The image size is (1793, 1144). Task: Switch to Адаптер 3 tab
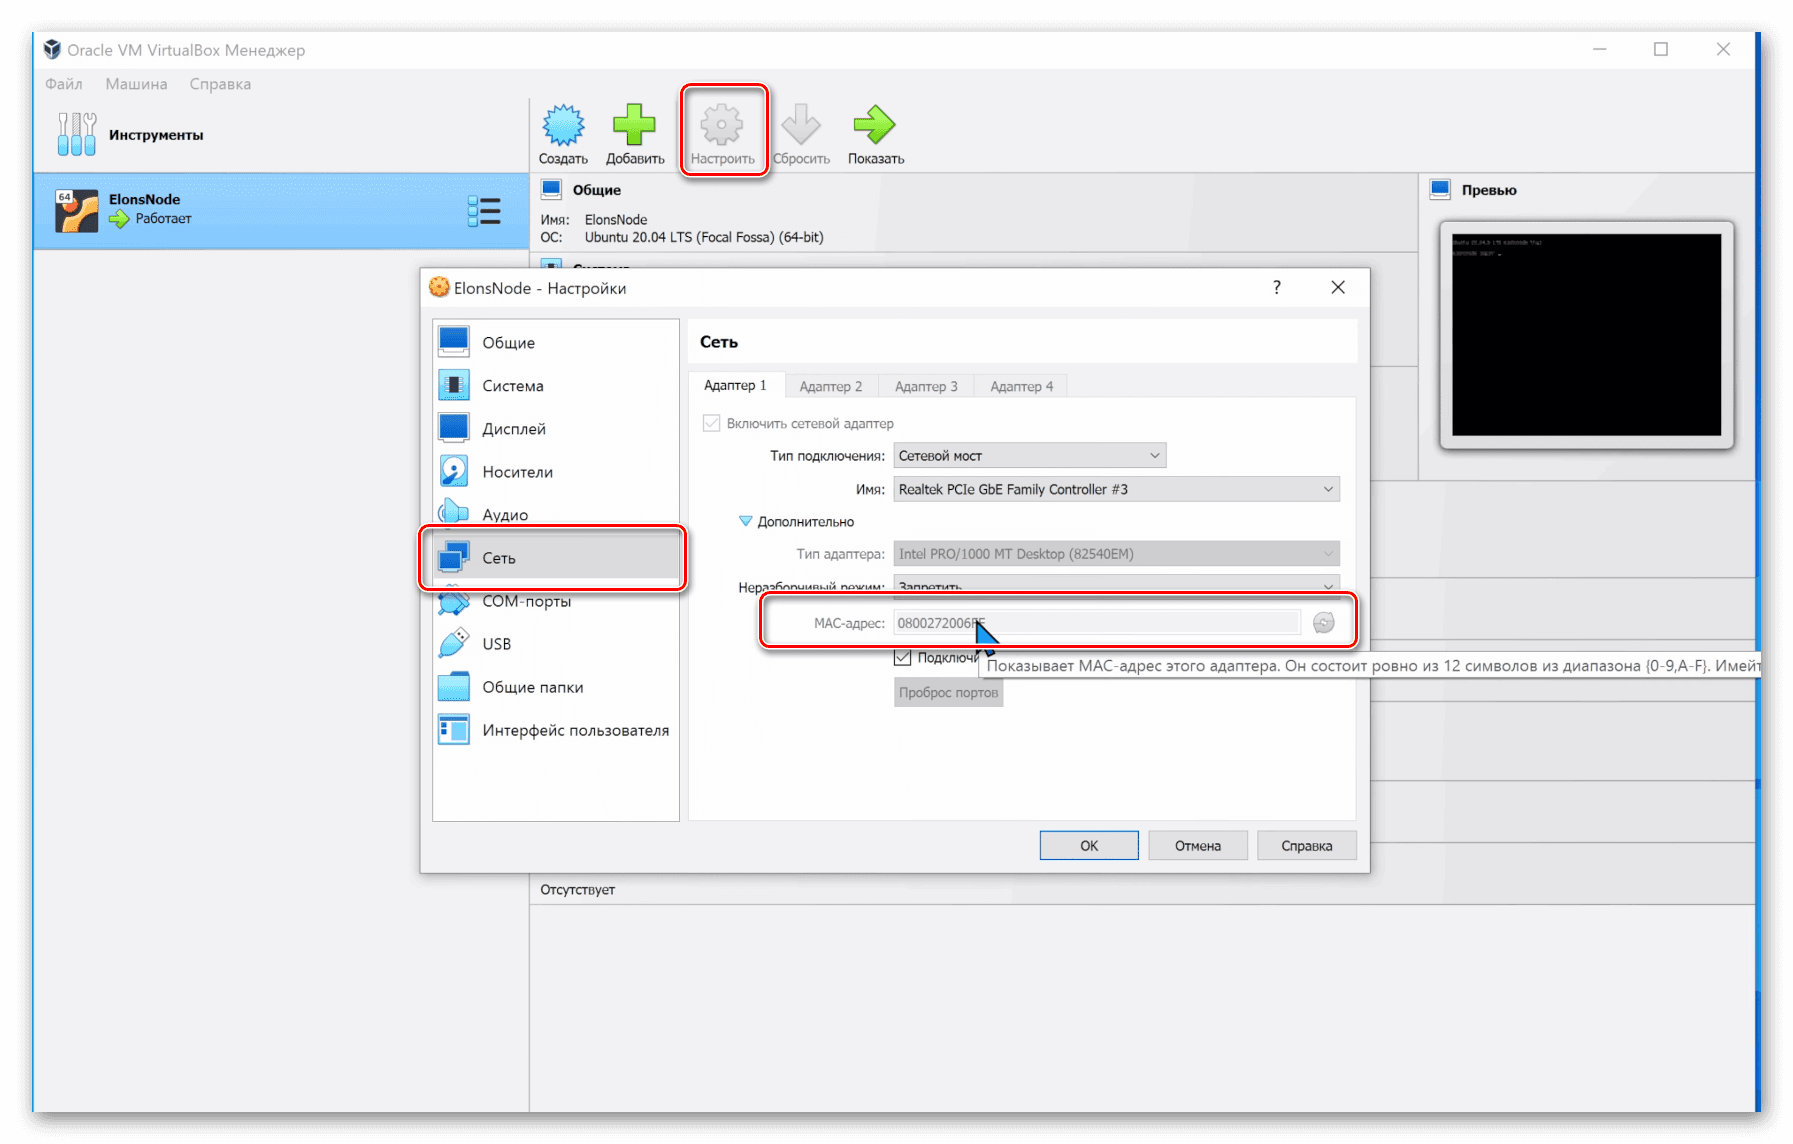point(926,386)
